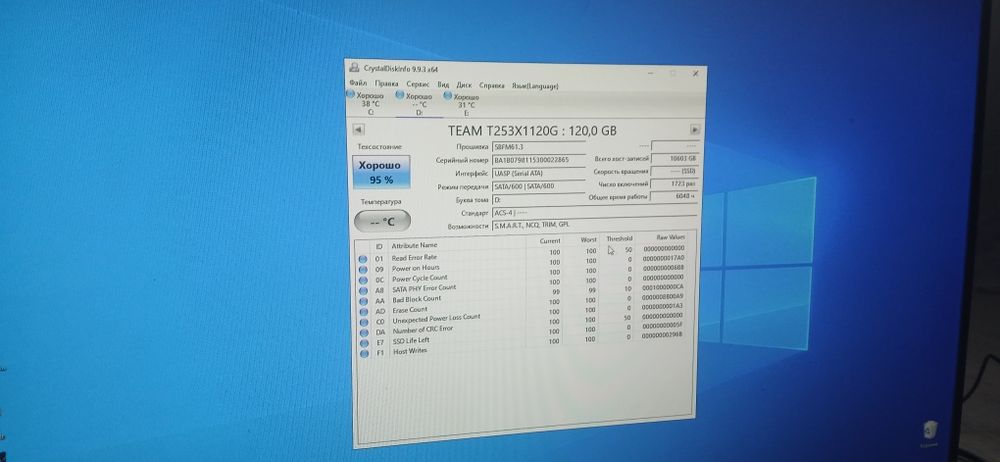Open the Правка menu
Viewport: 1000px width, 462px height.
click(386, 84)
